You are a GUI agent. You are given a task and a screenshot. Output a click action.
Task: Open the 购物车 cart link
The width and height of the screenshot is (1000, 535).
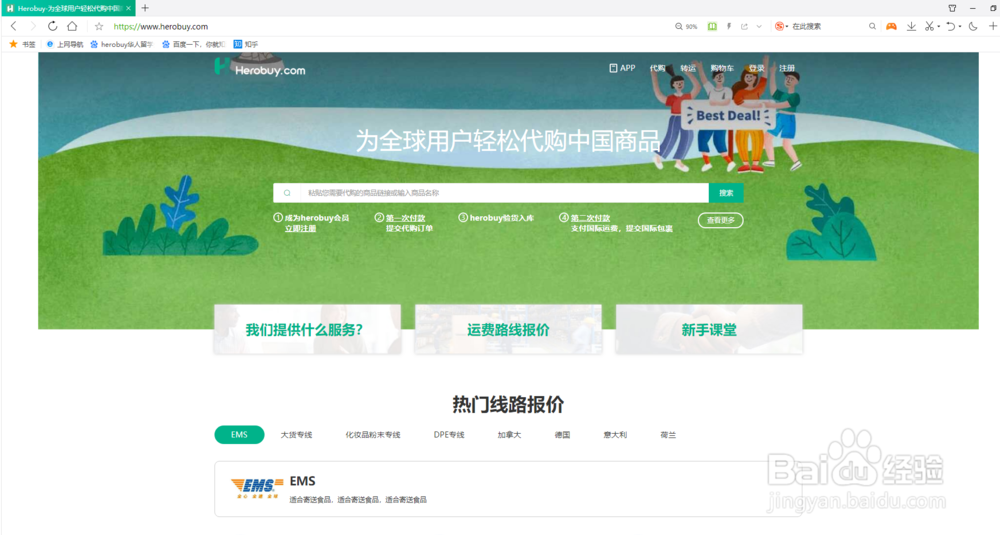[722, 68]
